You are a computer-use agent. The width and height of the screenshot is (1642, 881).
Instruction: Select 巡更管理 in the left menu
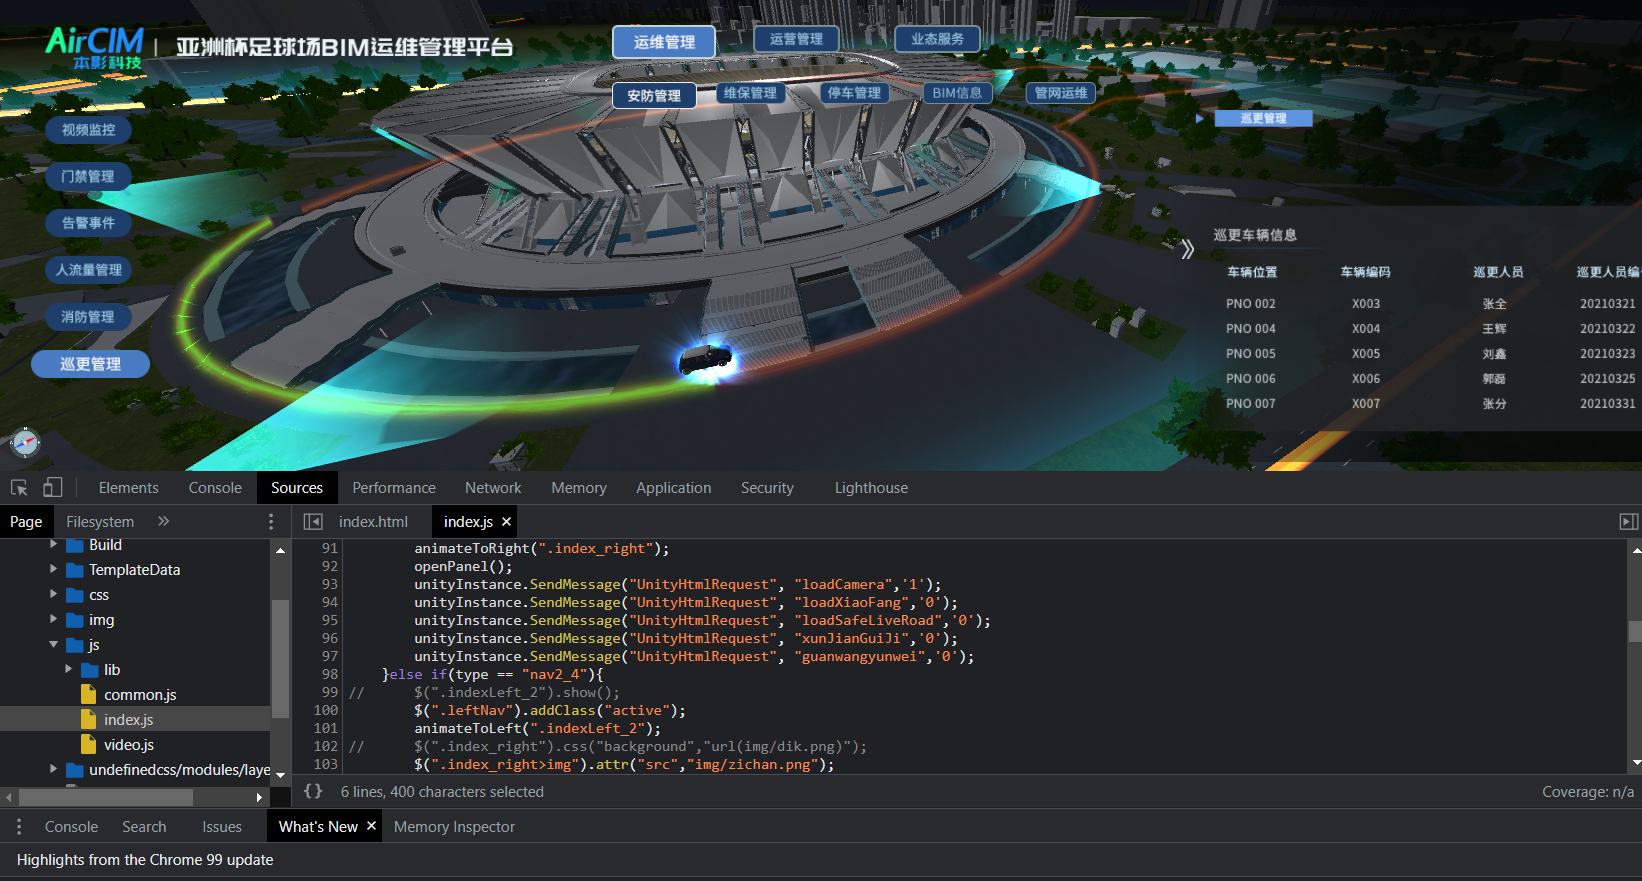point(90,364)
